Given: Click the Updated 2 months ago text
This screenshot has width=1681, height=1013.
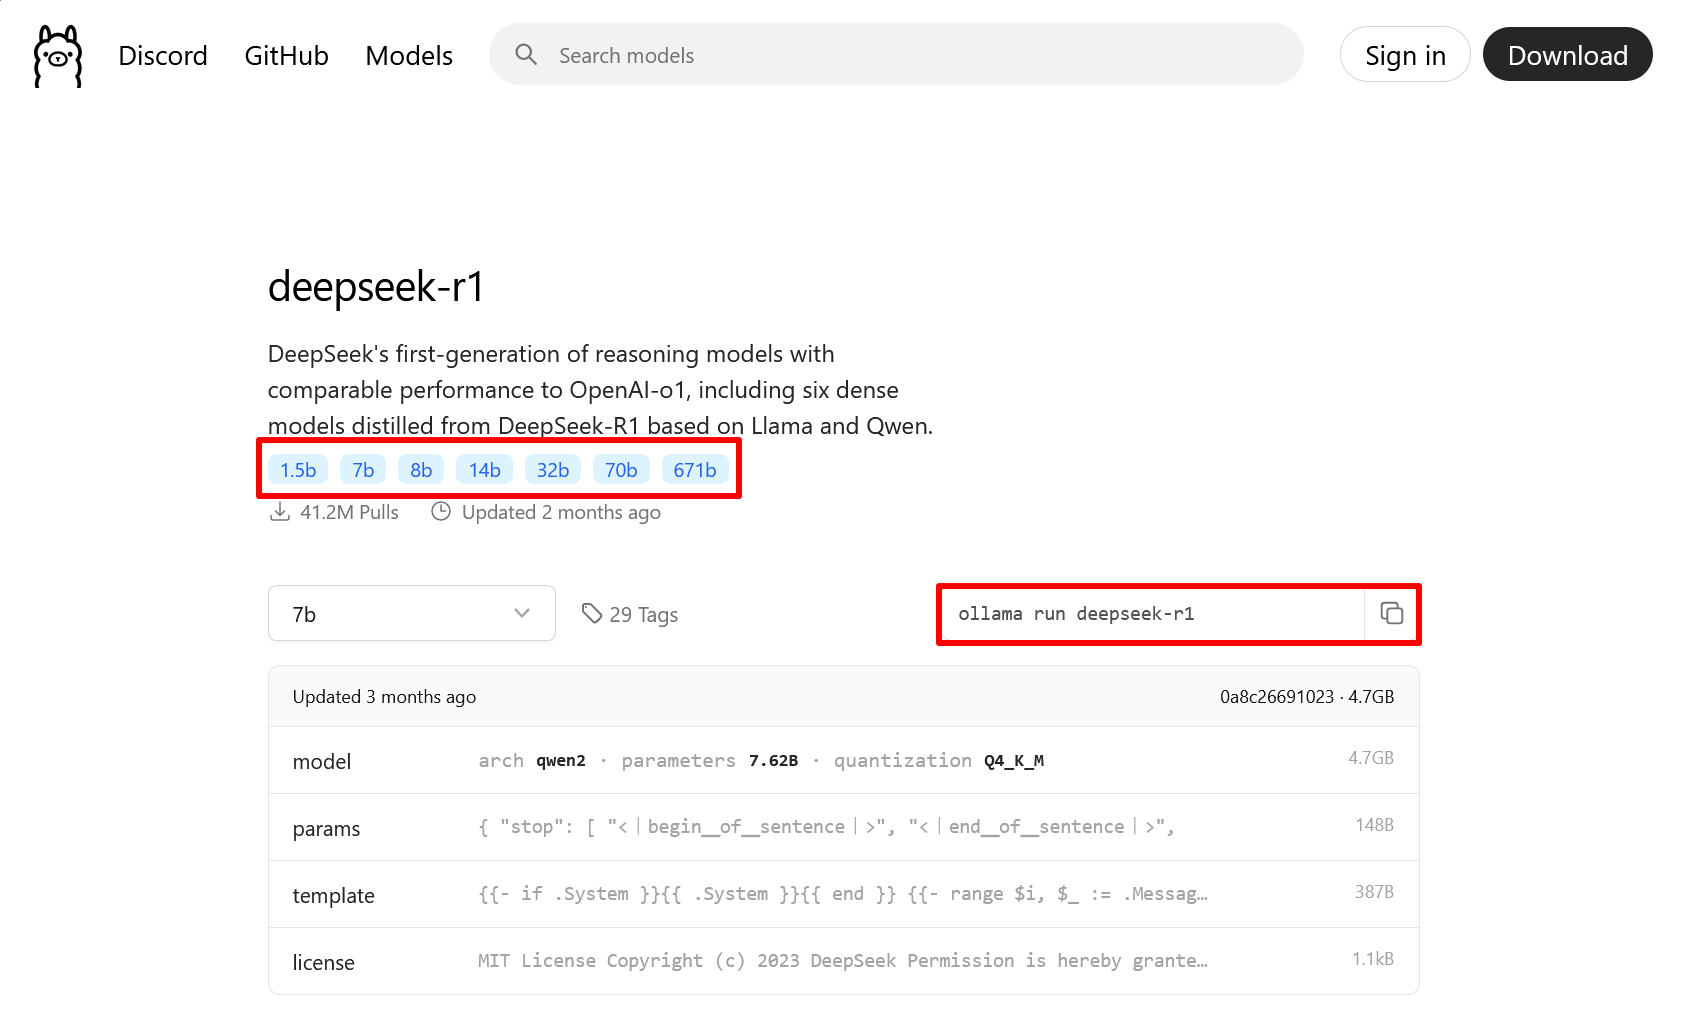Looking at the screenshot, I should click(561, 512).
